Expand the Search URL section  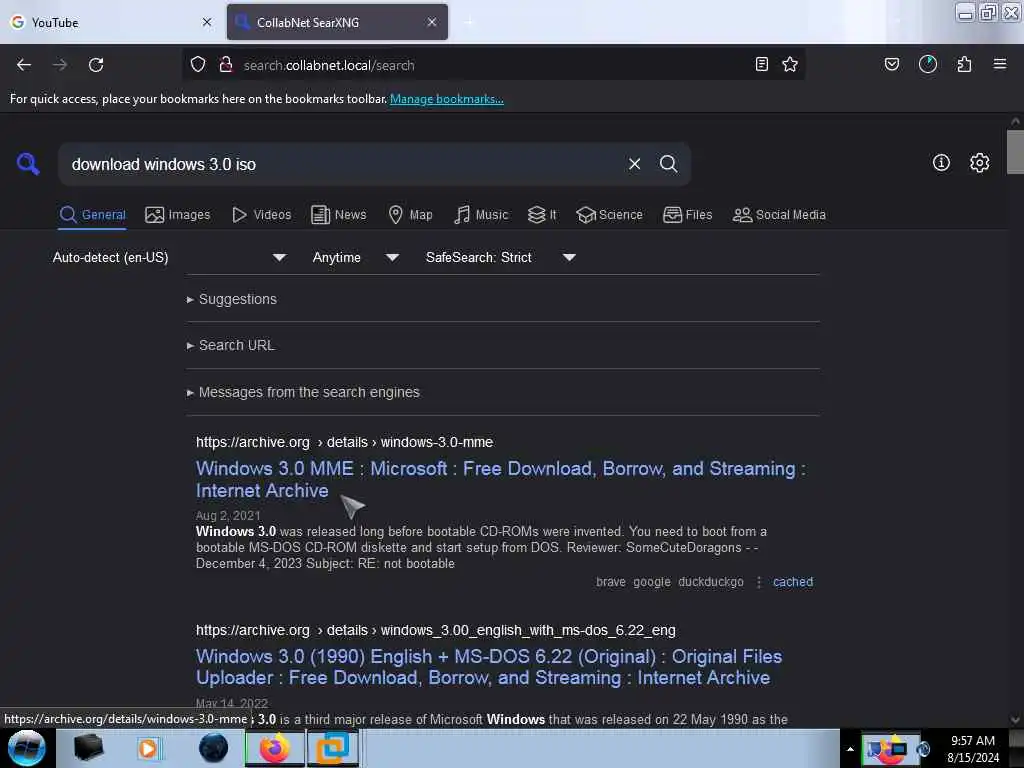click(231, 345)
